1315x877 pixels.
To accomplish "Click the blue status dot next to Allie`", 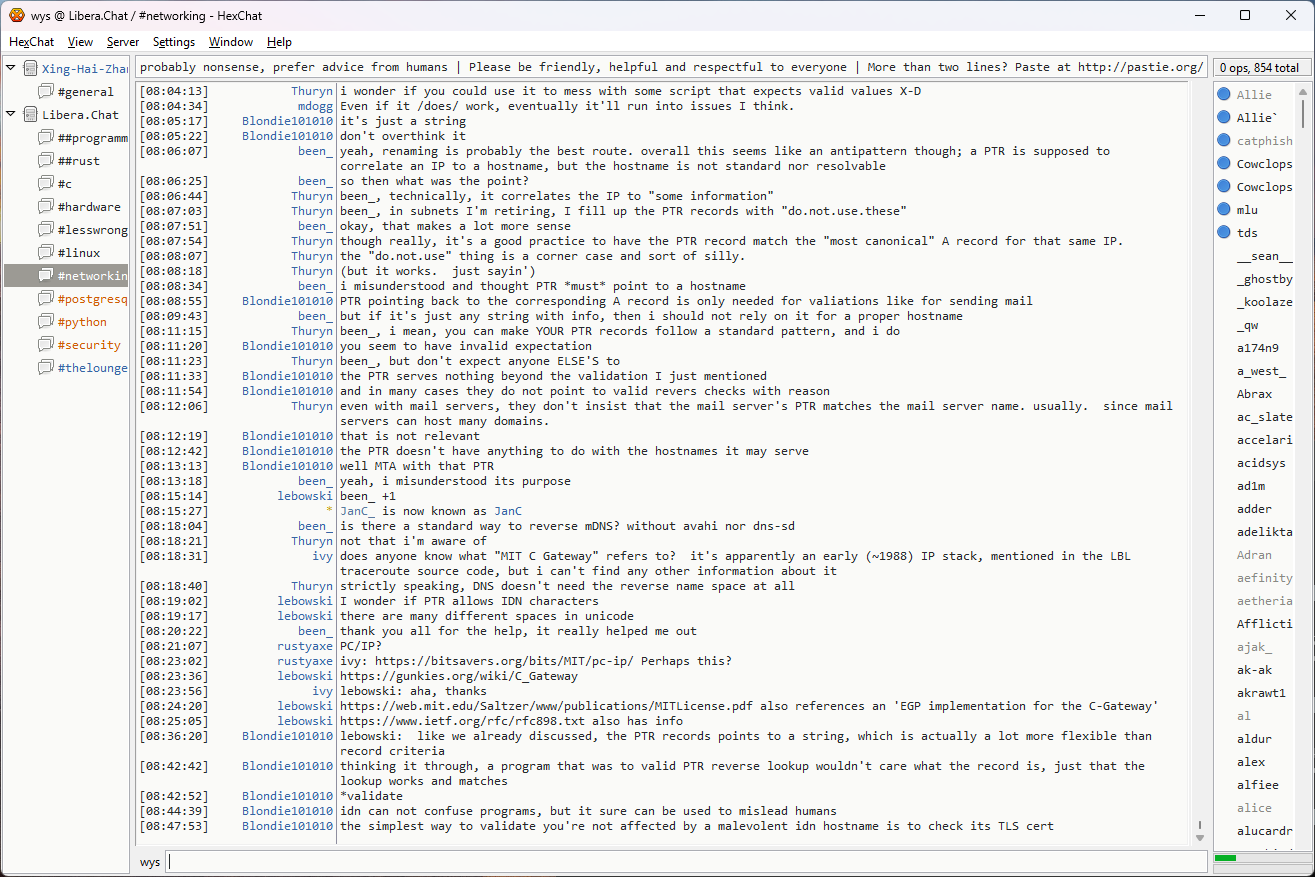I will coord(1224,118).
